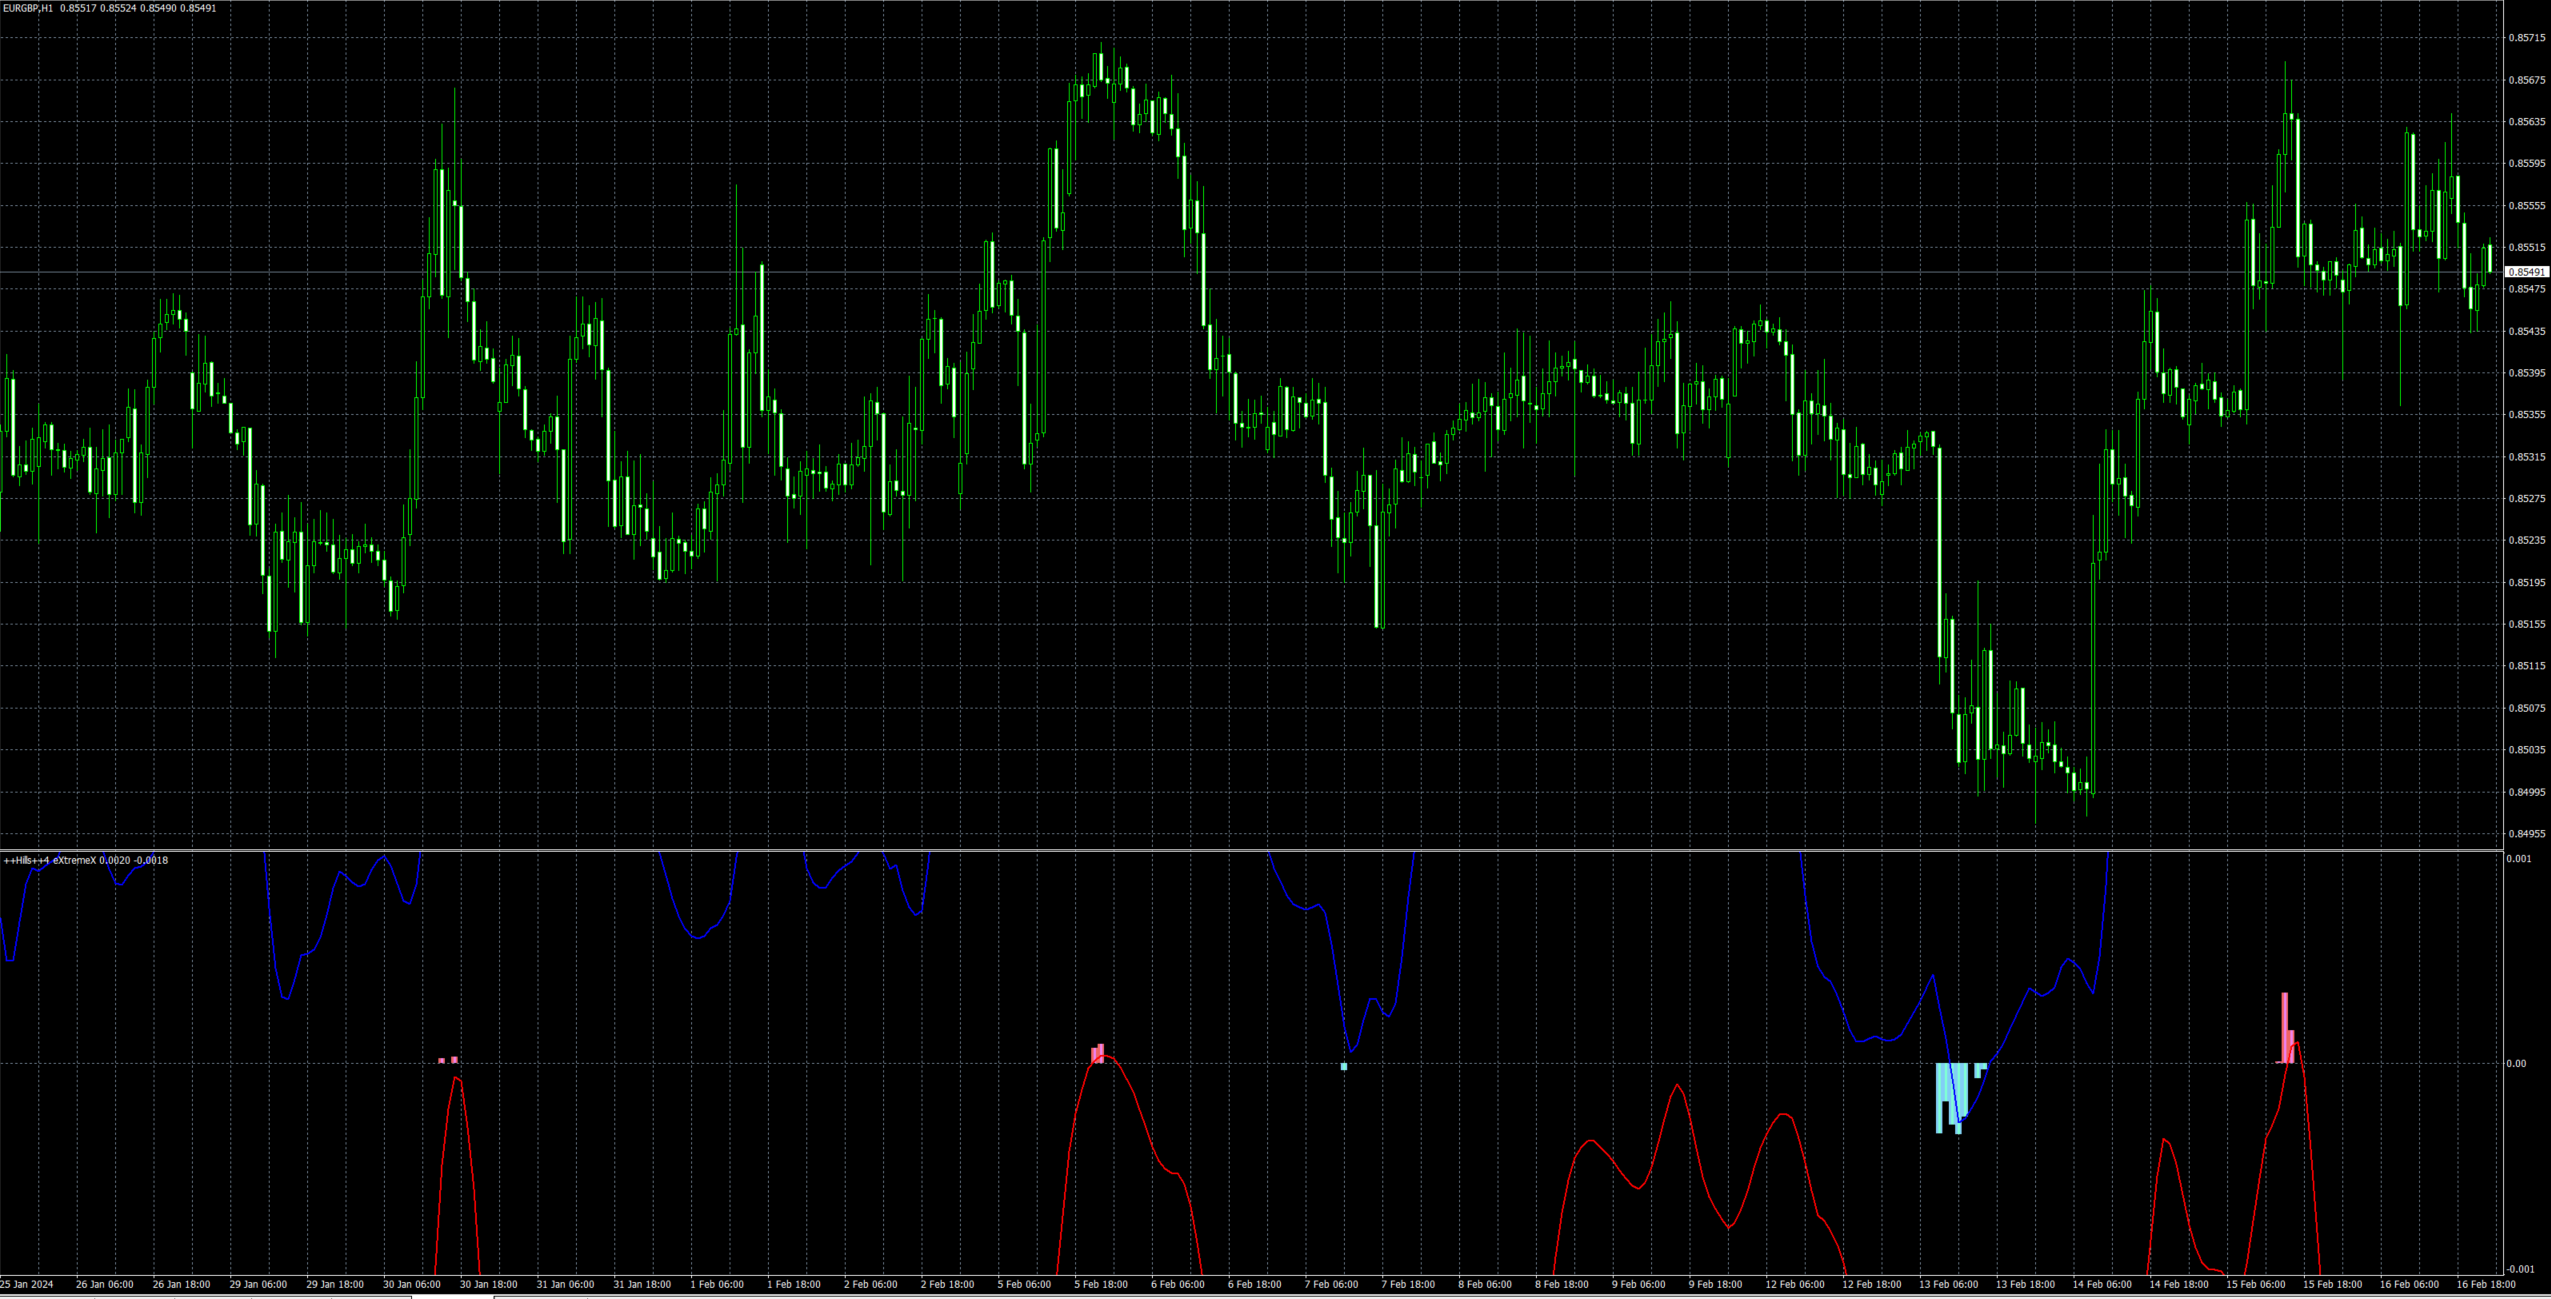Click the 25 Jan 2024 date label
The height and width of the screenshot is (1299, 2551).
27,1284
